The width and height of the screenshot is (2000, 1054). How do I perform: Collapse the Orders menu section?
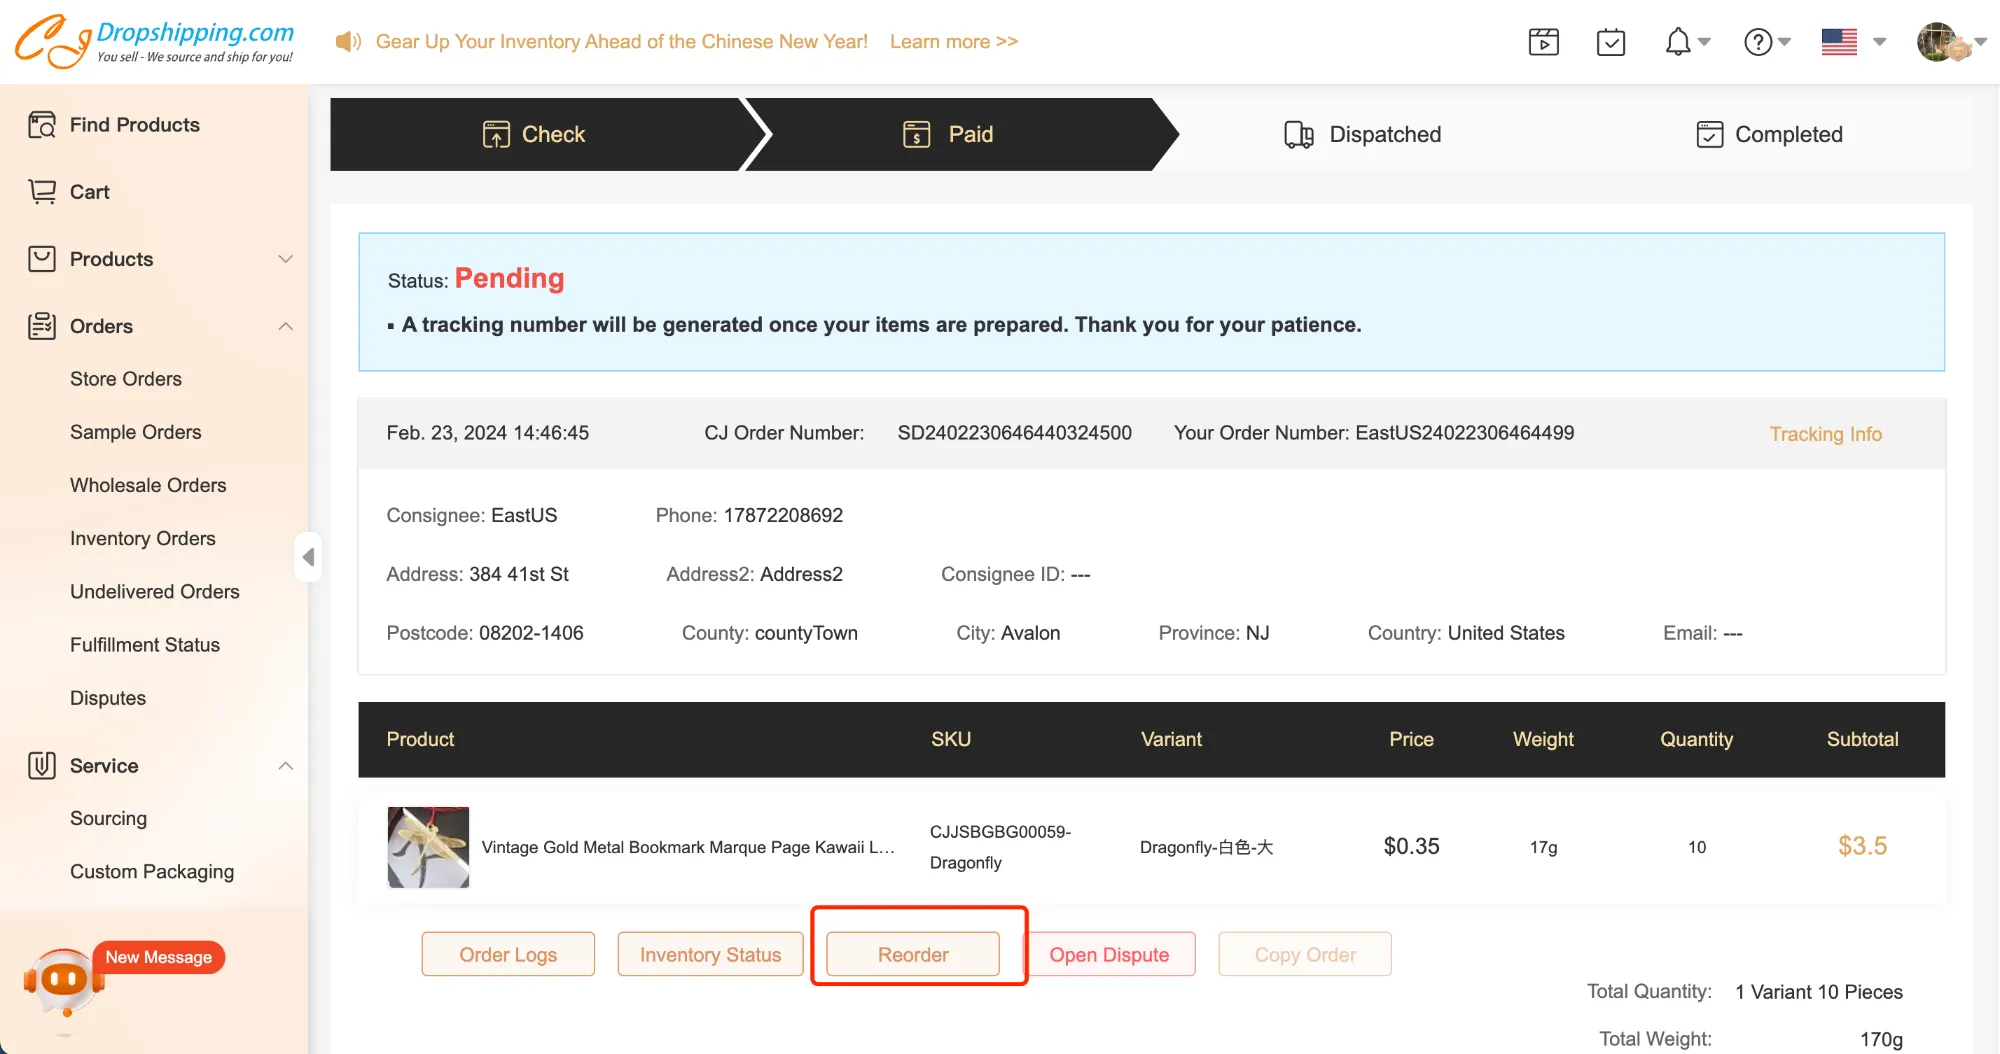coord(285,326)
